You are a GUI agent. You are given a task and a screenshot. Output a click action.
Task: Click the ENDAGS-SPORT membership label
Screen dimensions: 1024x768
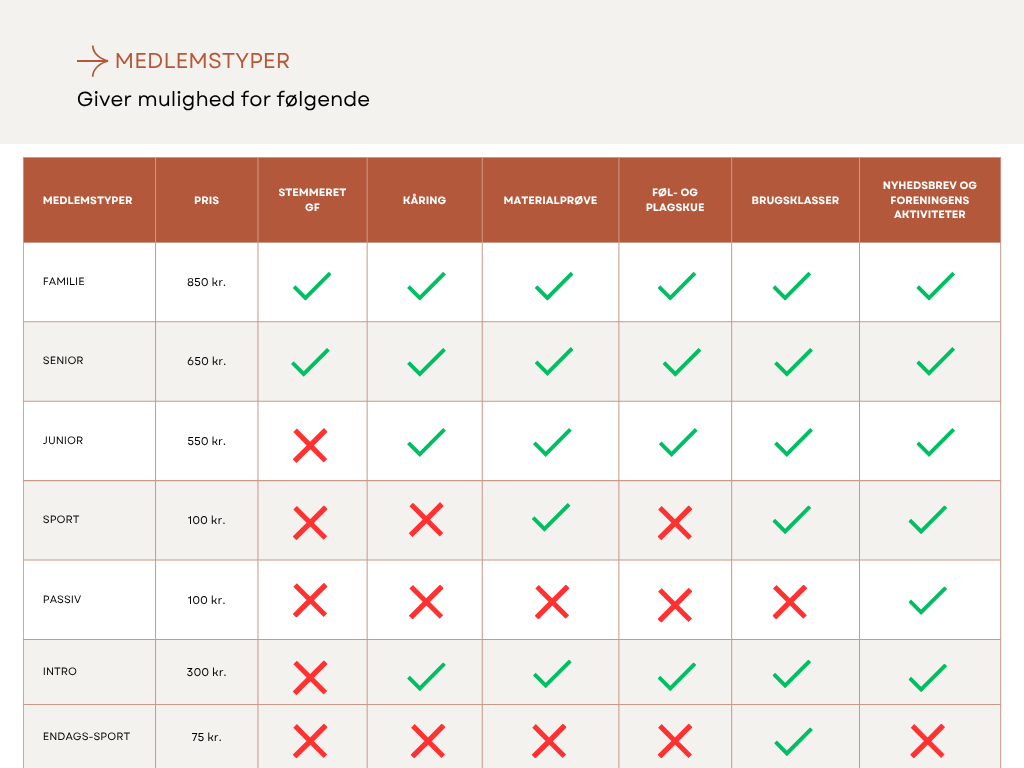[x=86, y=737]
